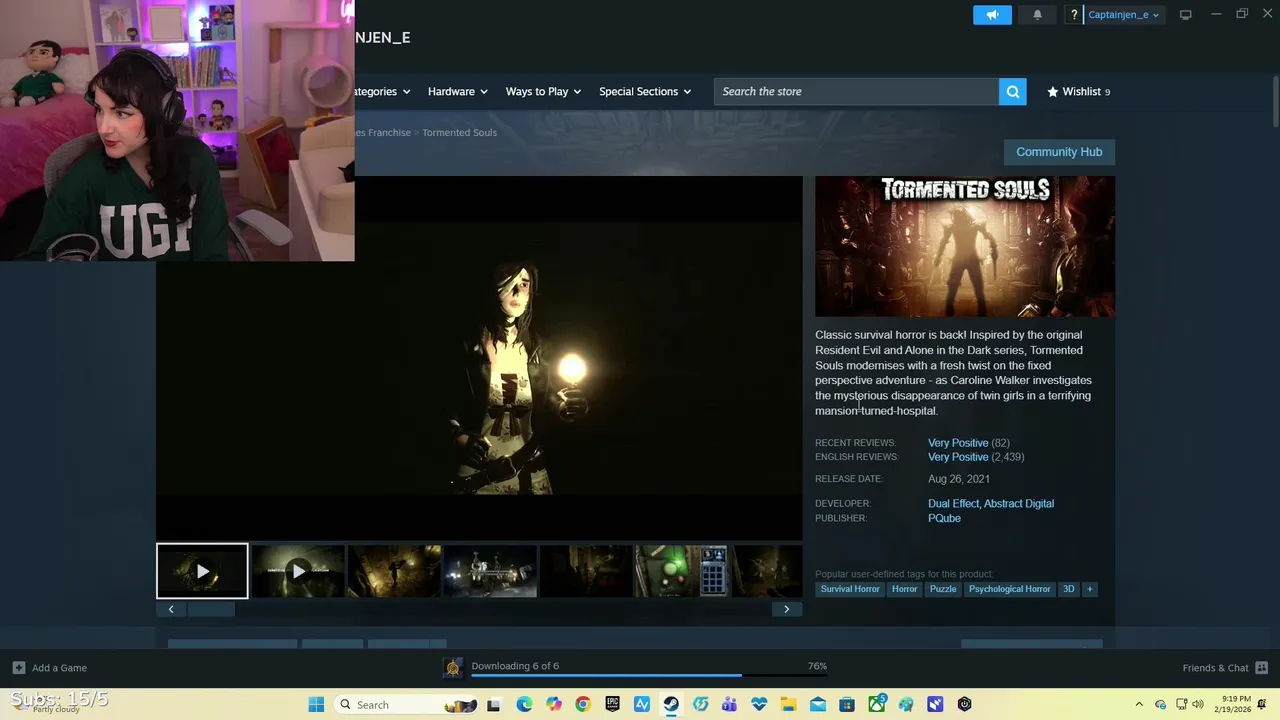The height and width of the screenshot is (720, 1280).
Task: Open Microsoft Teams from the taskbar
Action: coord(729,704)
